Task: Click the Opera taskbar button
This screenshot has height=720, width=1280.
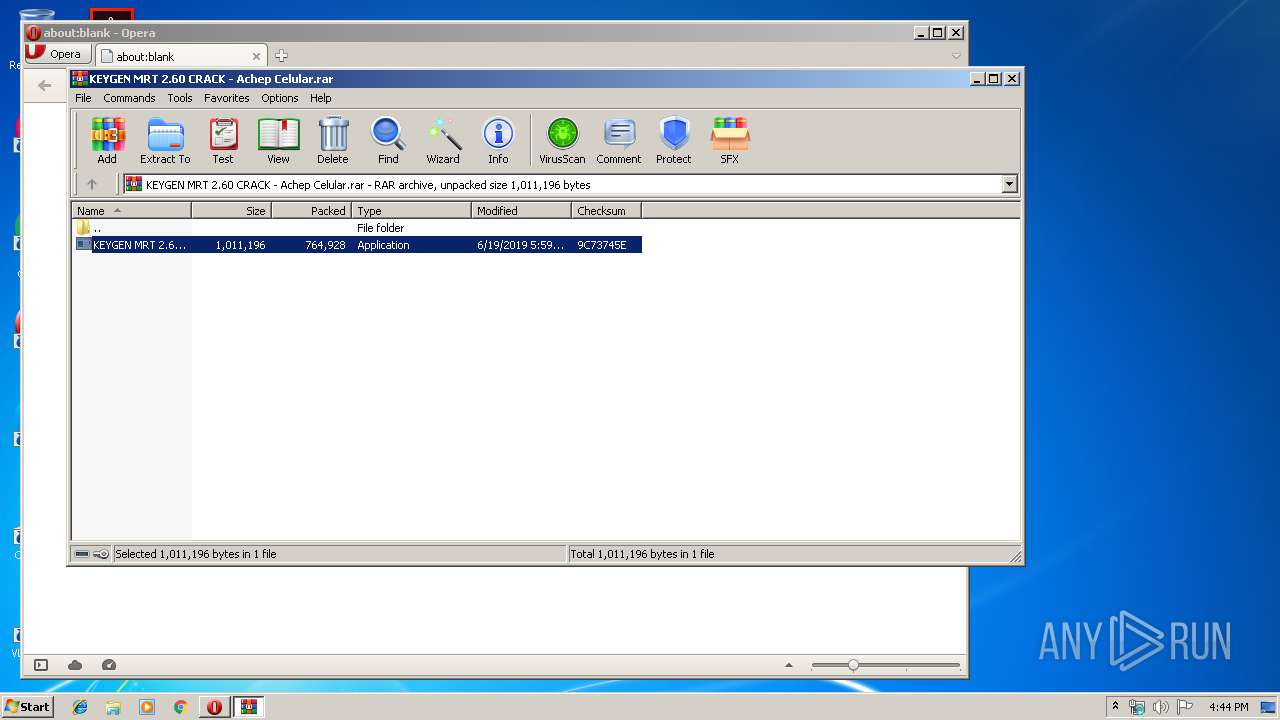Action: pos(214,707)
